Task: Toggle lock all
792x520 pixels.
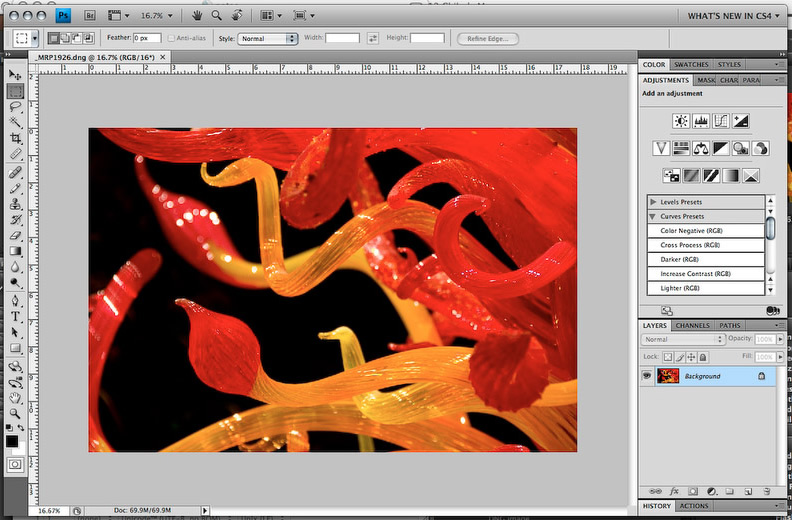Action: click(703, 357)
